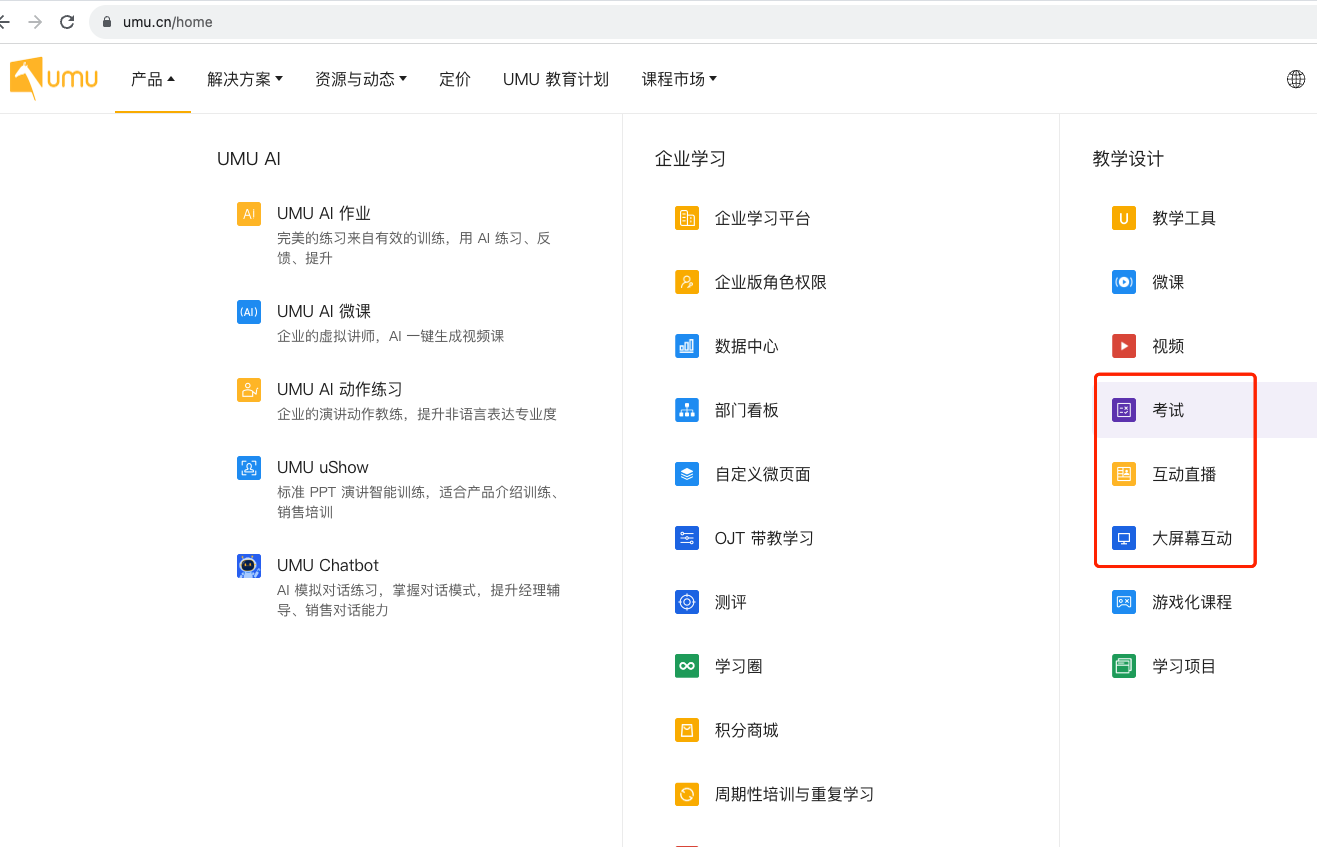Screen dimensions: 1317x847
Task: Click the UMU AI 作业 icon
Action: [249, 214]
